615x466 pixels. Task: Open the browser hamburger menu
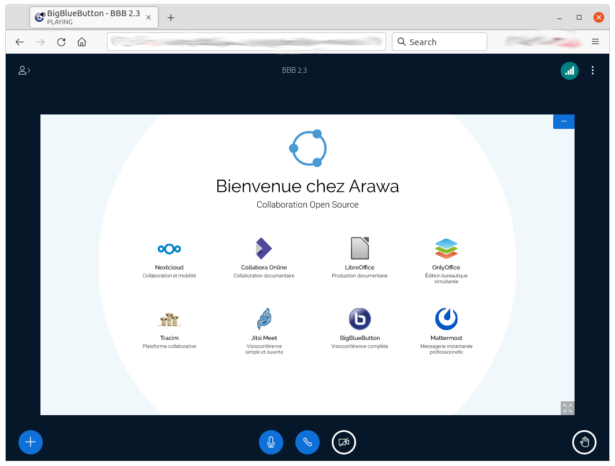click(595, 42)
